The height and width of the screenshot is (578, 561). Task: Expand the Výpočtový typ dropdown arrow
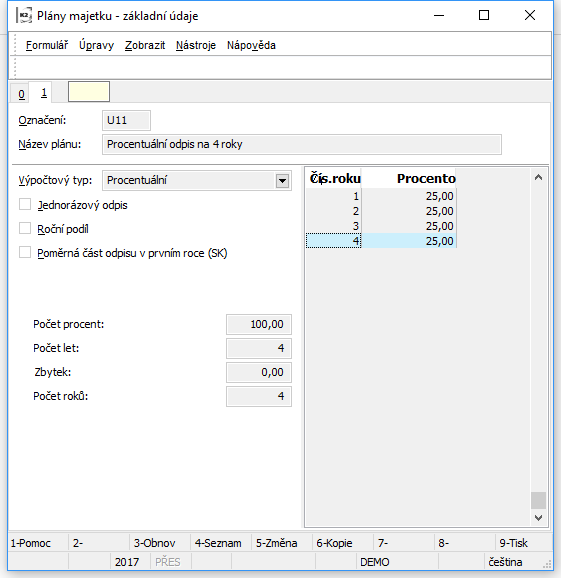pyautogui.click(x=282, y=181)
